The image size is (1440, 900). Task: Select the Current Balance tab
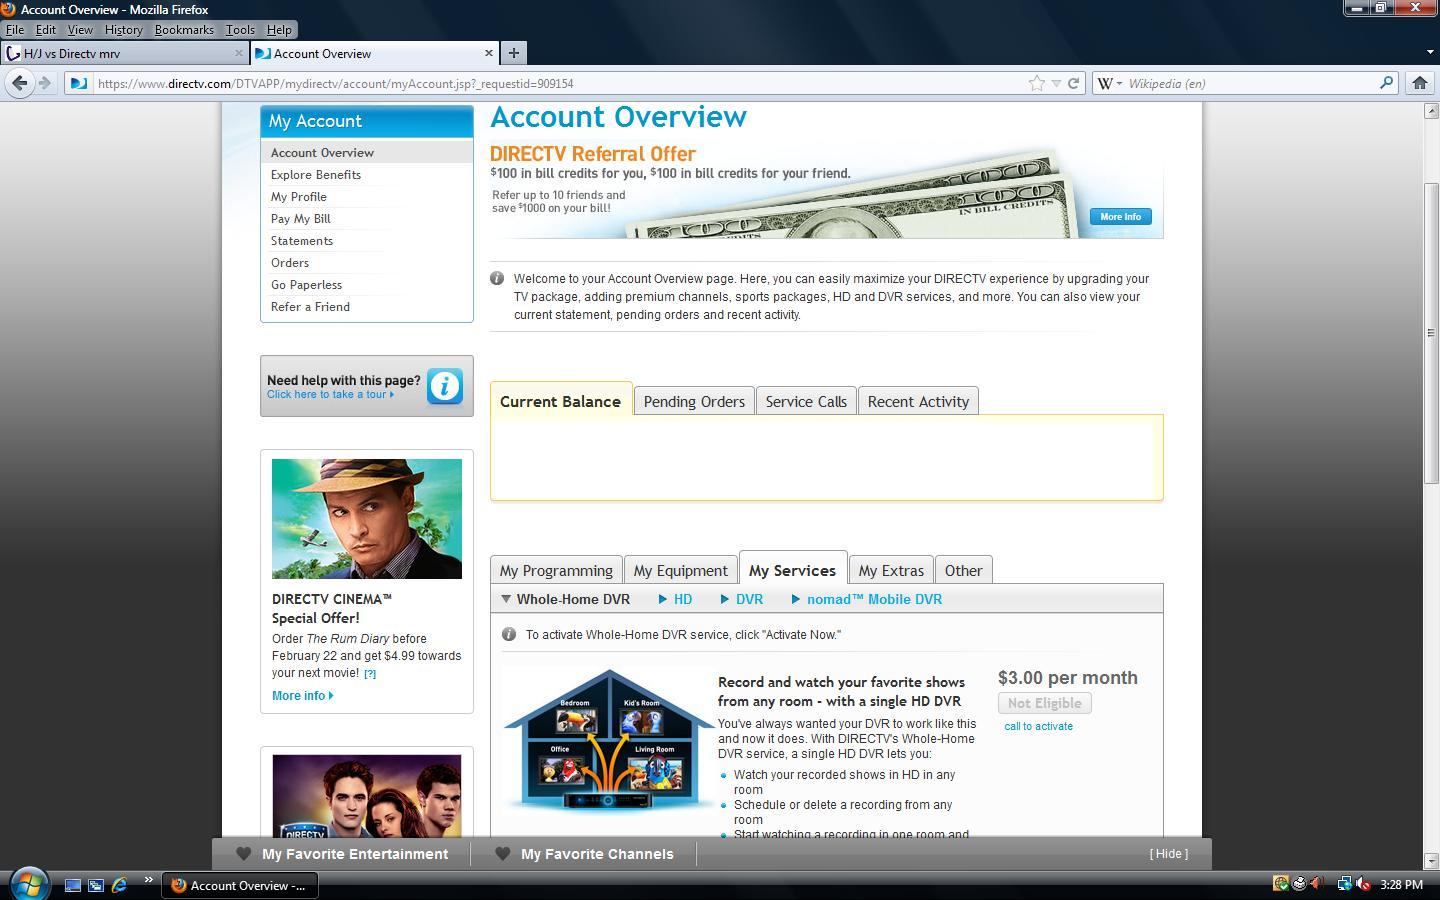pyautogui.click(x=561, y=401)
